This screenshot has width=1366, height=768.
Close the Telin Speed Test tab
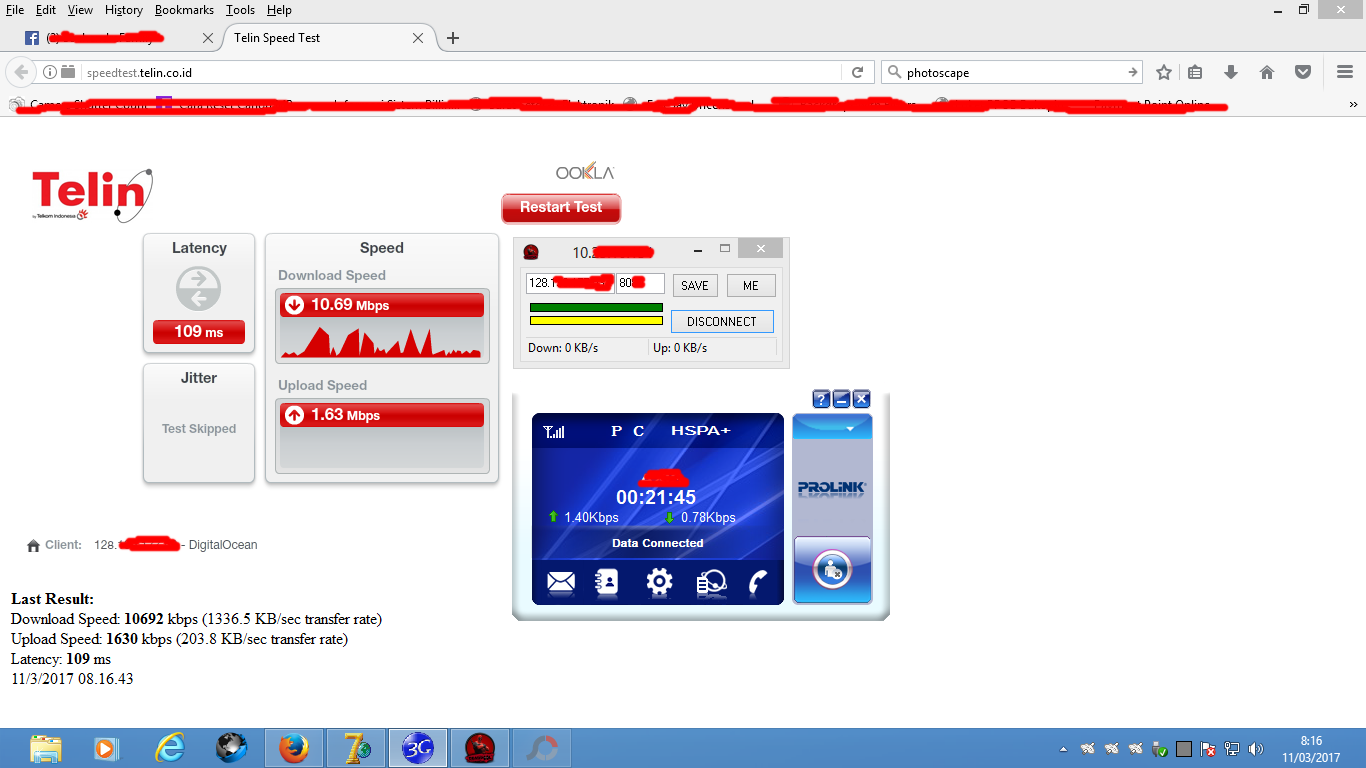pyautogui.click(x=418, y=38)
